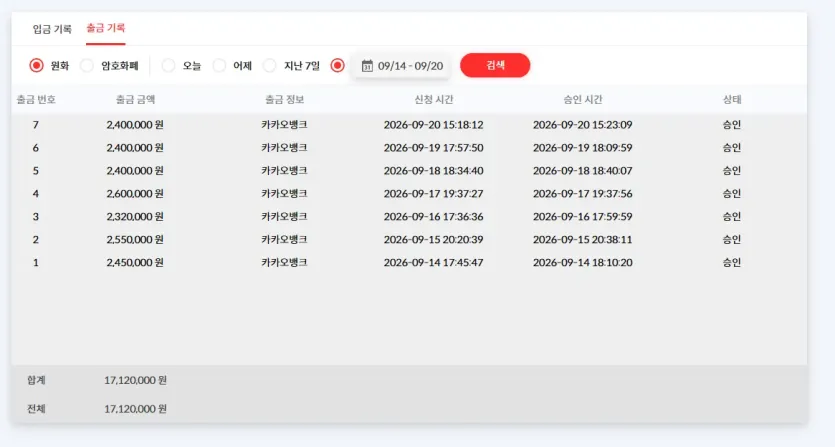Click the 2,600,000 원 amount

click(x=135, y=193)
